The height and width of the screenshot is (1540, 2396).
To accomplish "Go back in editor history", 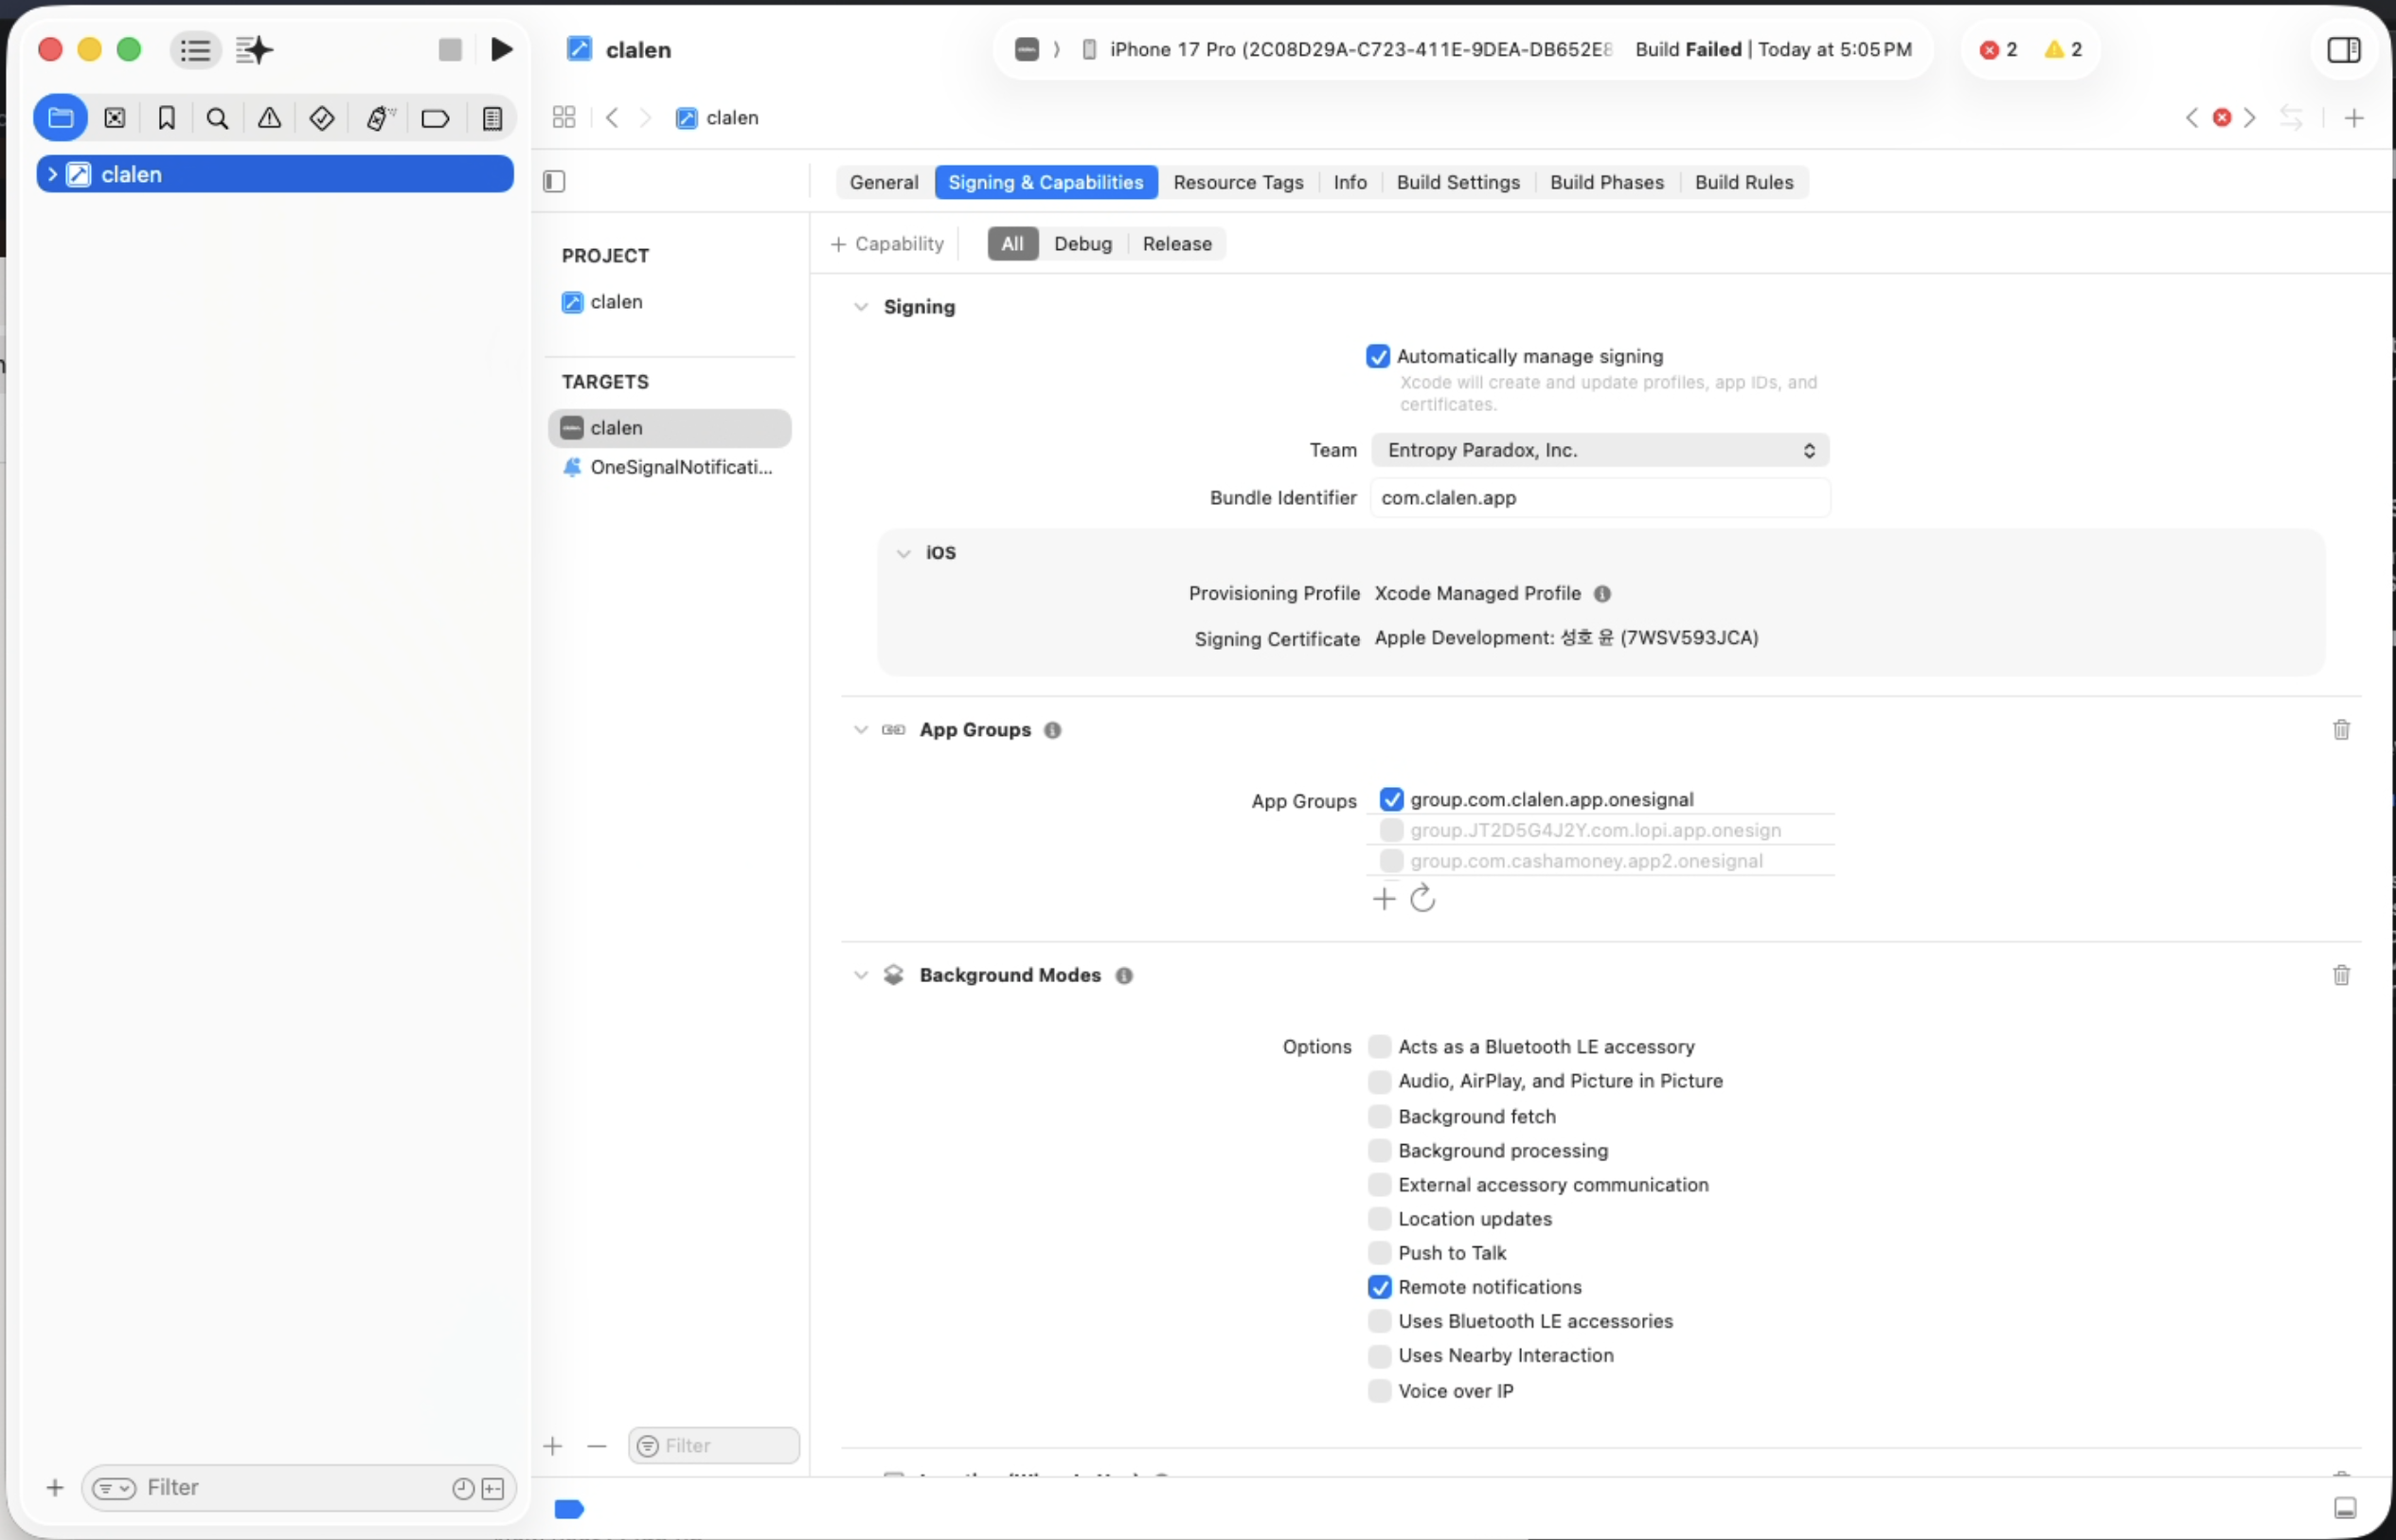I will pos(612,117).
